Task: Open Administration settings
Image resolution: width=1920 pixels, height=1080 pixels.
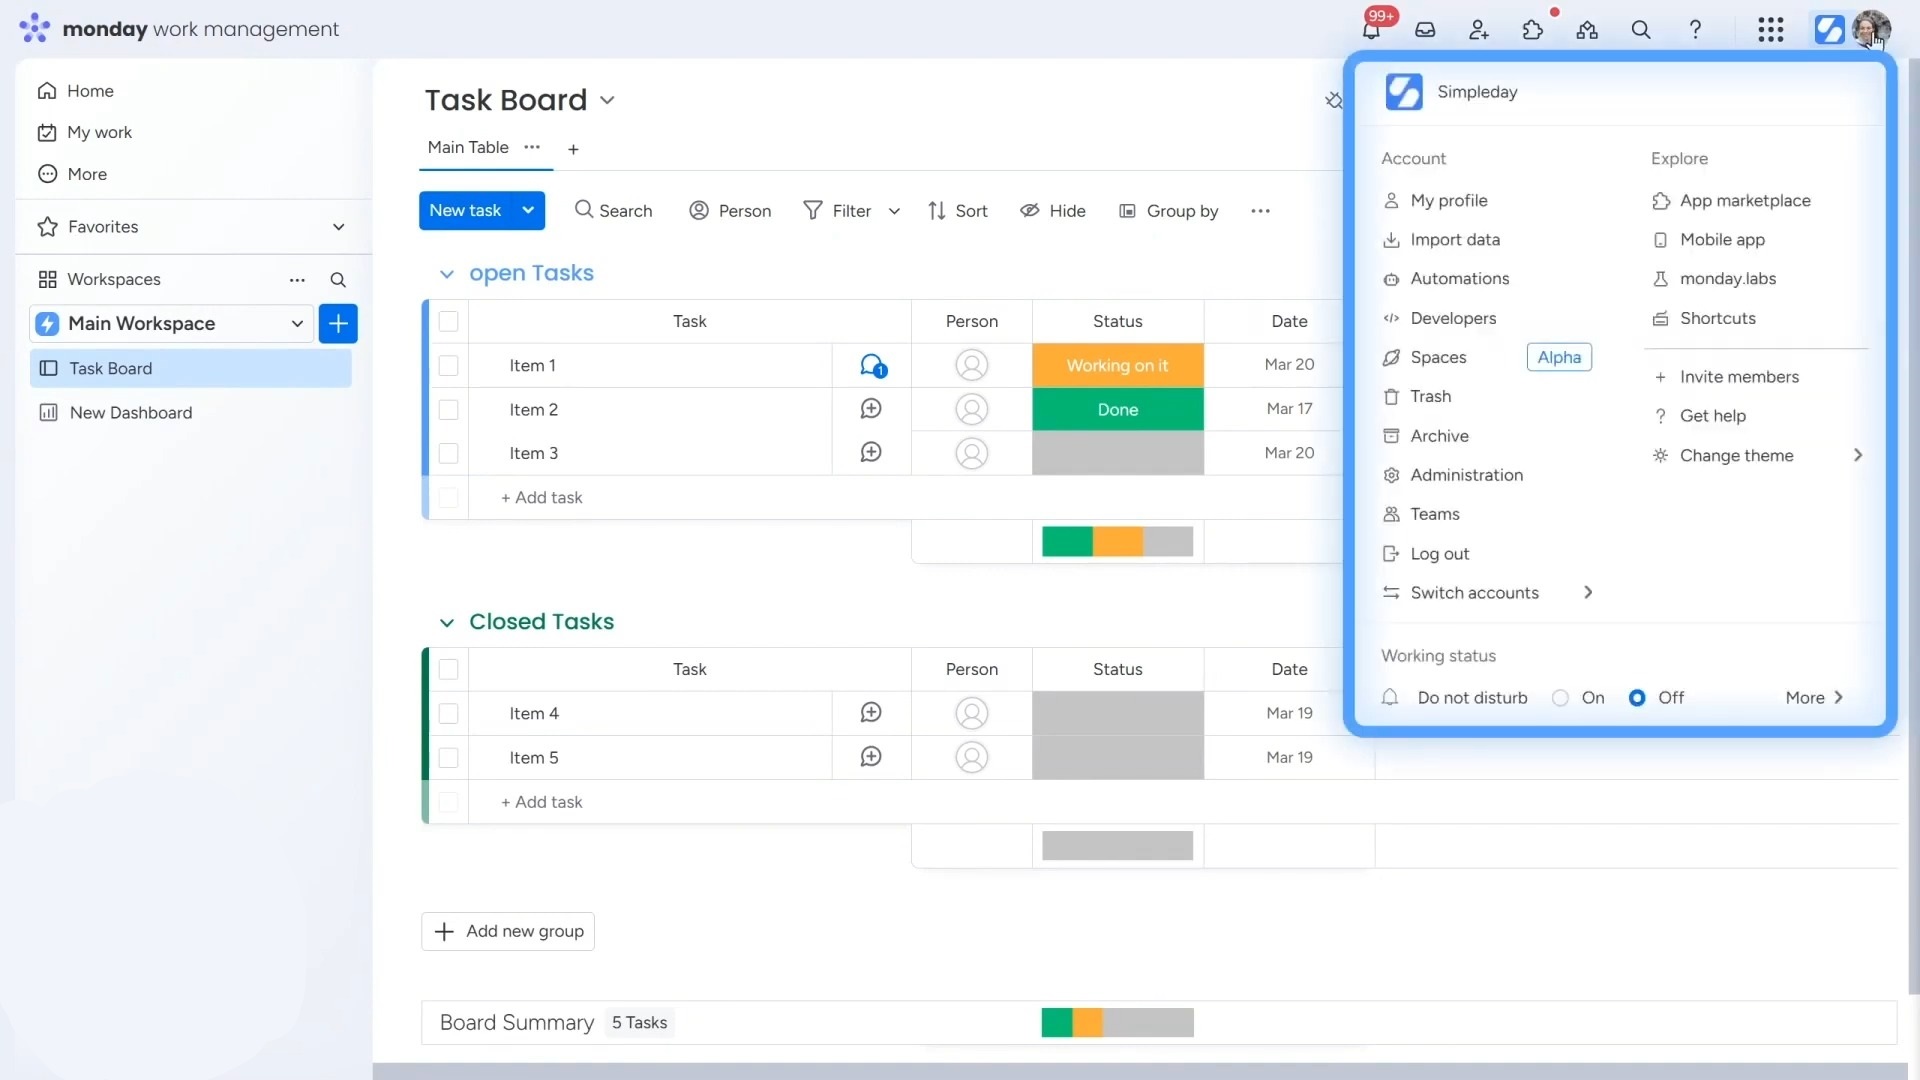Action: [x=1466, y=475]
